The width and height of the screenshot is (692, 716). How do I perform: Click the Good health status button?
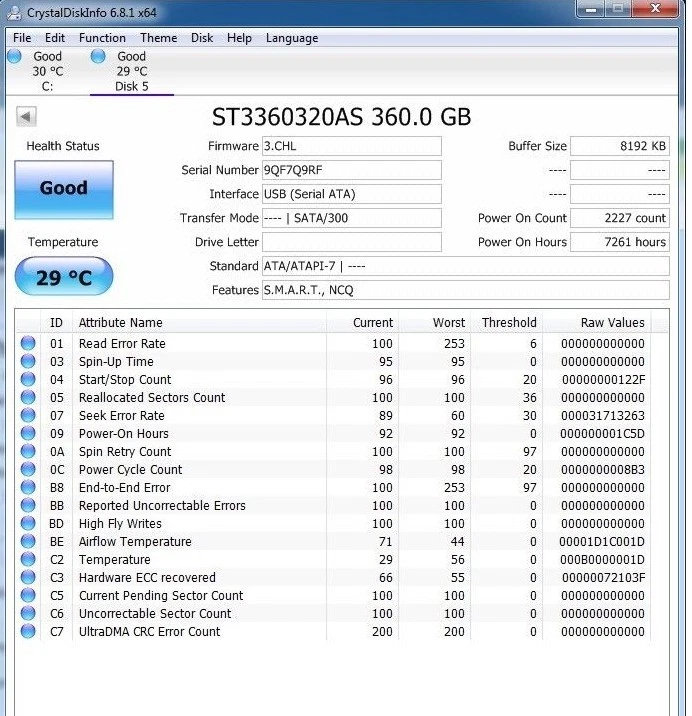tap(64, 190)
